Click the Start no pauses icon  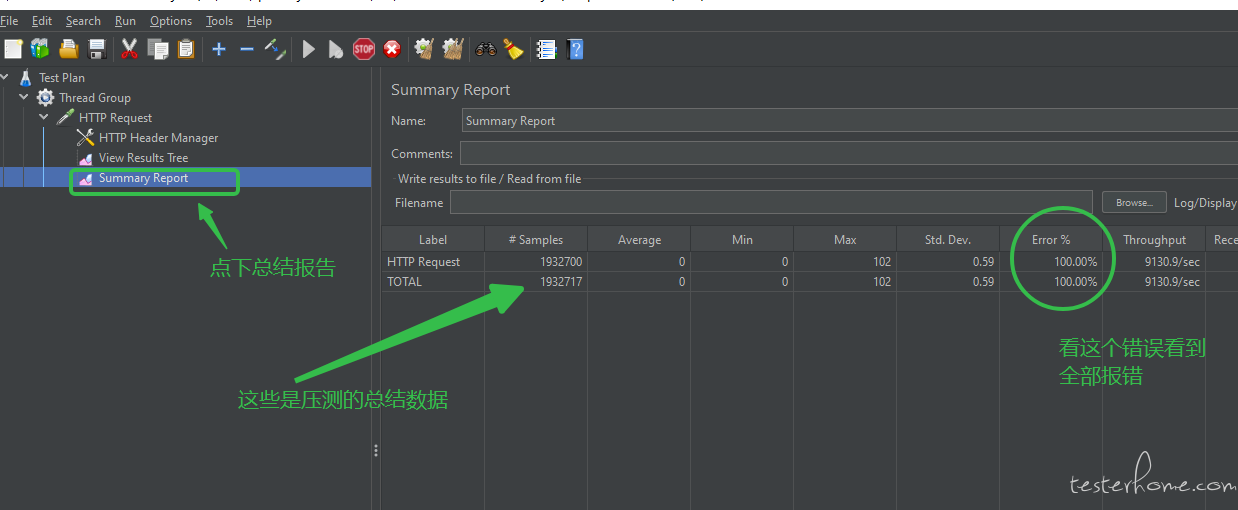tap(336, 48)
